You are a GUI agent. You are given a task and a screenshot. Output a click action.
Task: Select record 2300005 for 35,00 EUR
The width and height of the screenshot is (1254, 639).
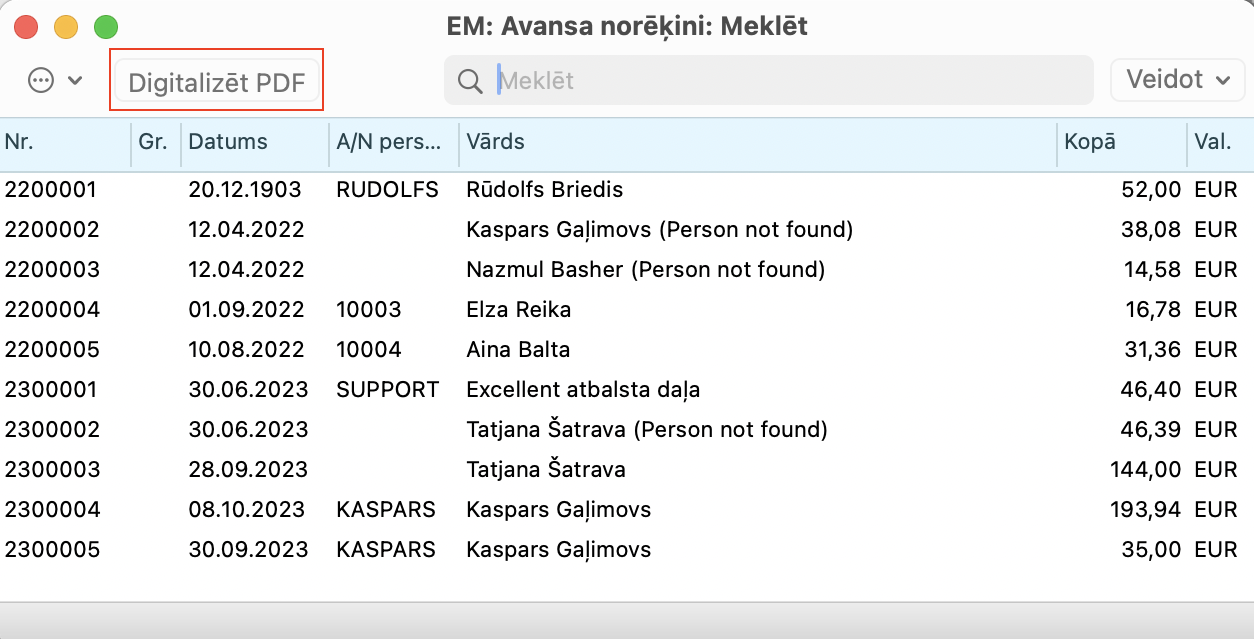coord(558,550)
